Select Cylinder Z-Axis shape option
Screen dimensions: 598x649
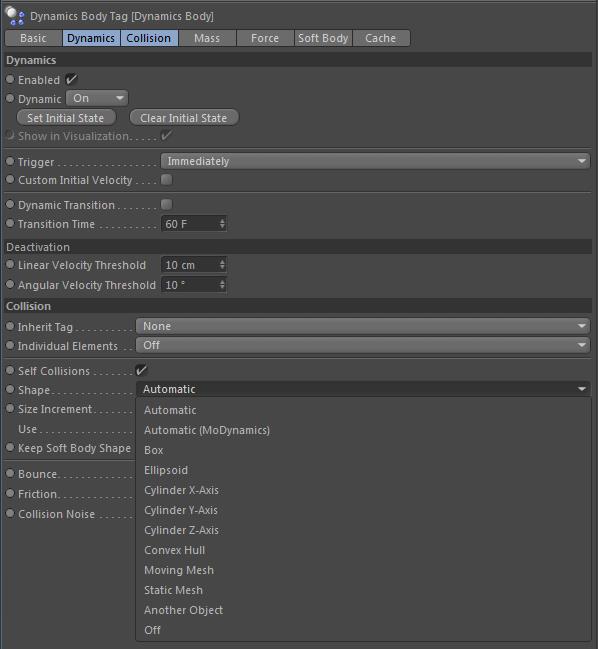click(x=363, y=530)
